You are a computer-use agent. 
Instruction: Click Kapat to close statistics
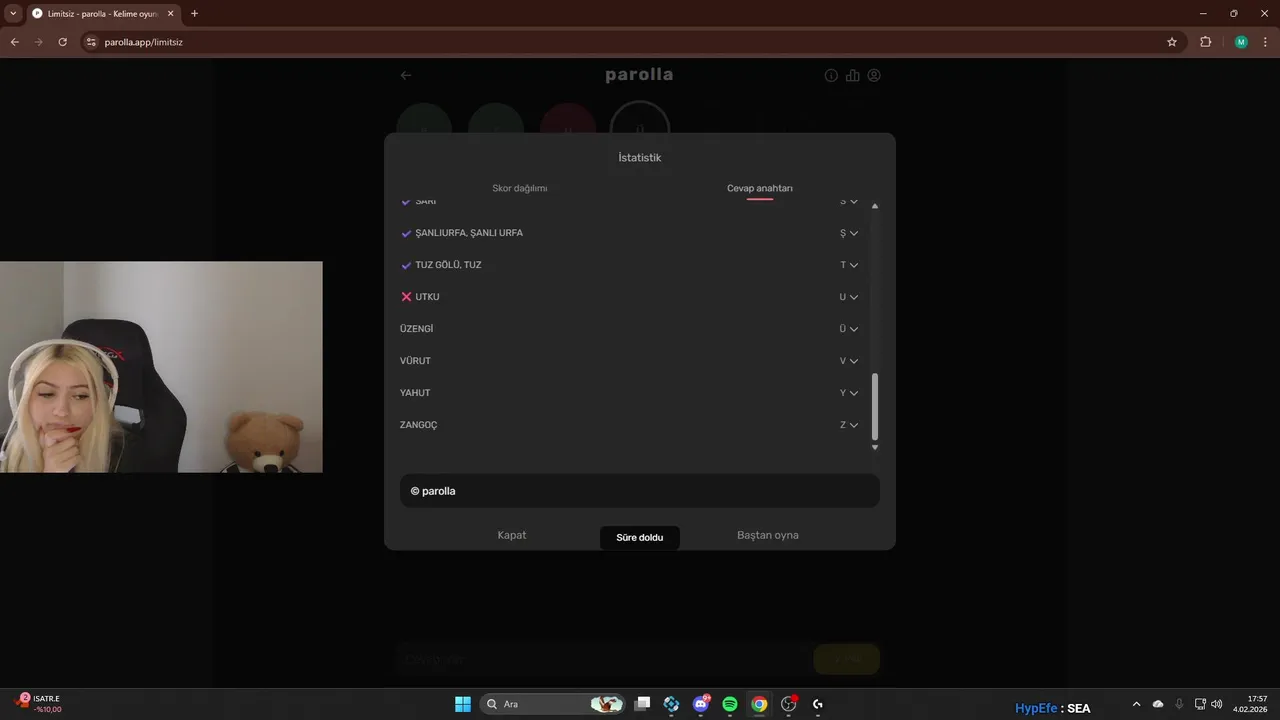point(512,535)
